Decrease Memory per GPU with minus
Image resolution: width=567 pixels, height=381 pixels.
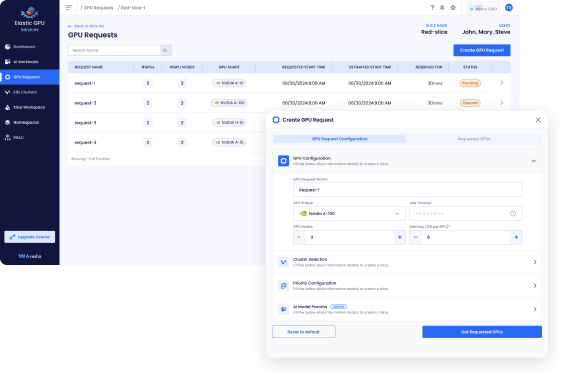(x=415, y=237)
